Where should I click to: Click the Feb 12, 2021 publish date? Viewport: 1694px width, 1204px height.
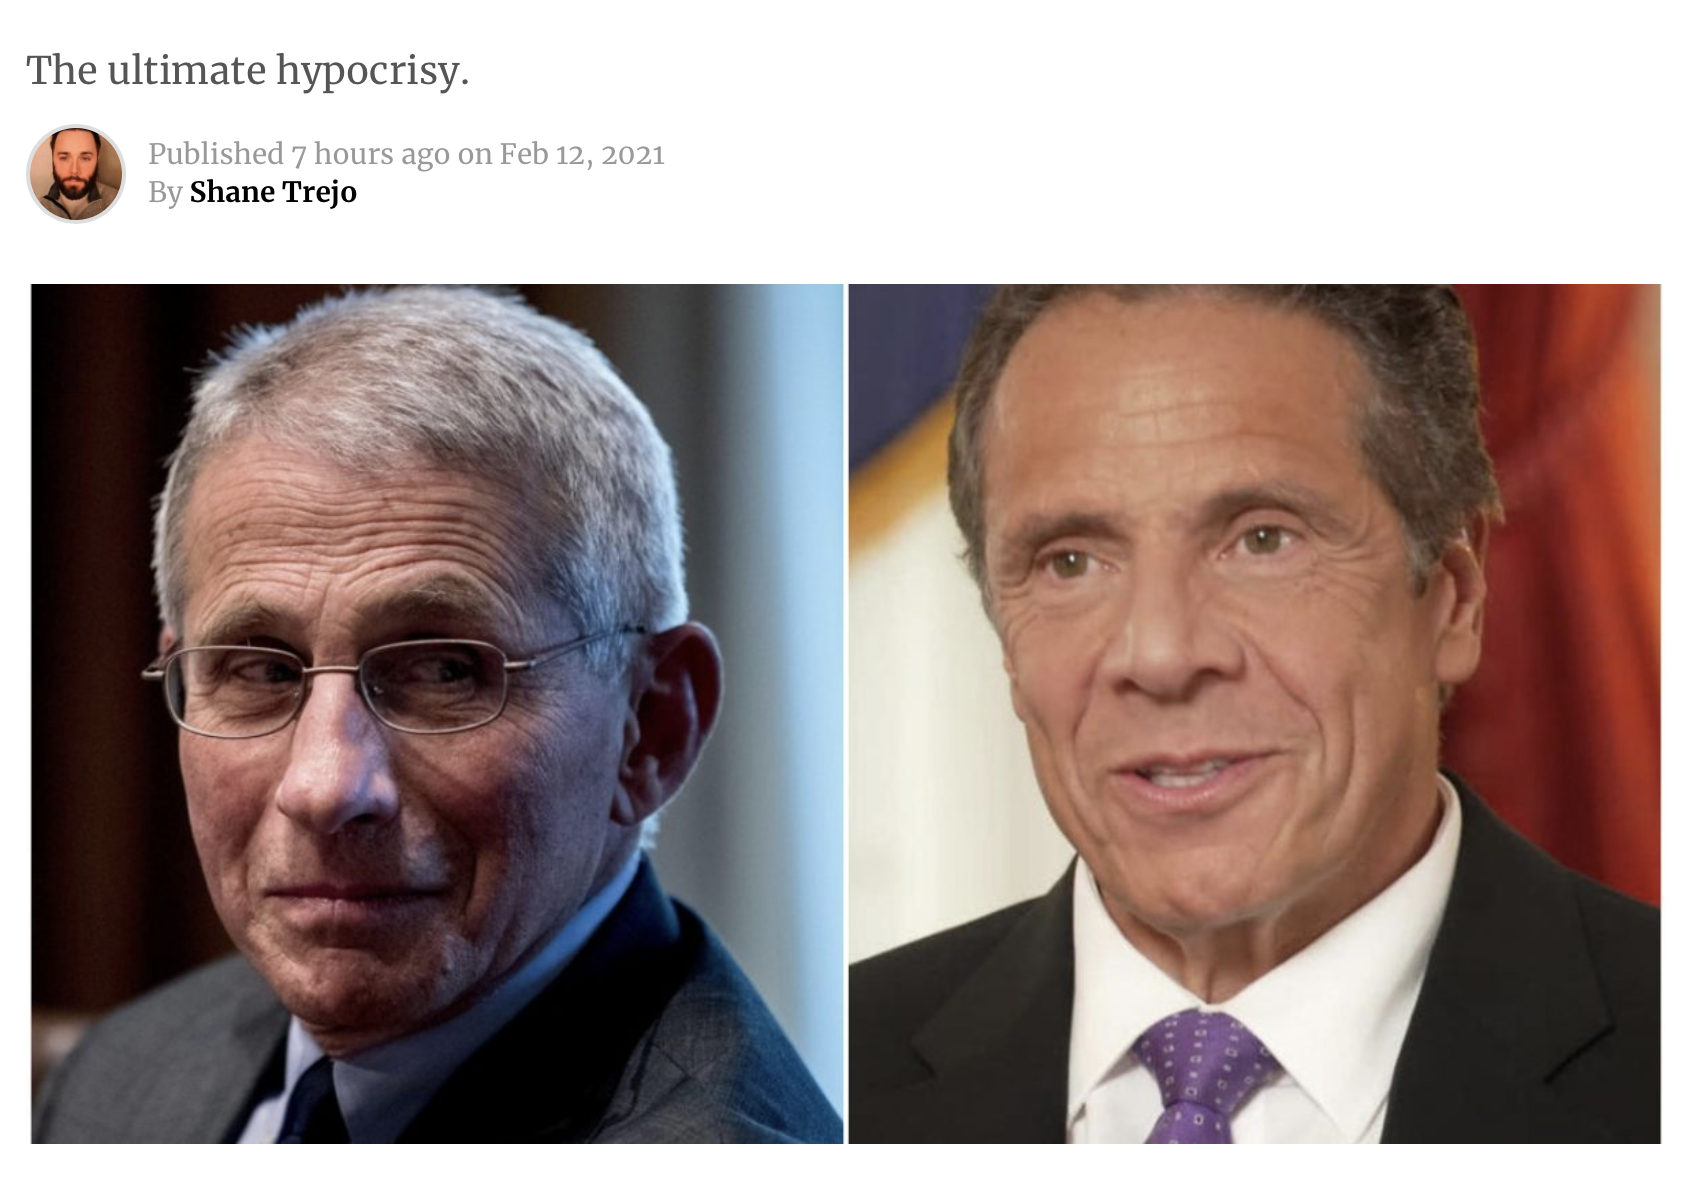pos(582,154)
